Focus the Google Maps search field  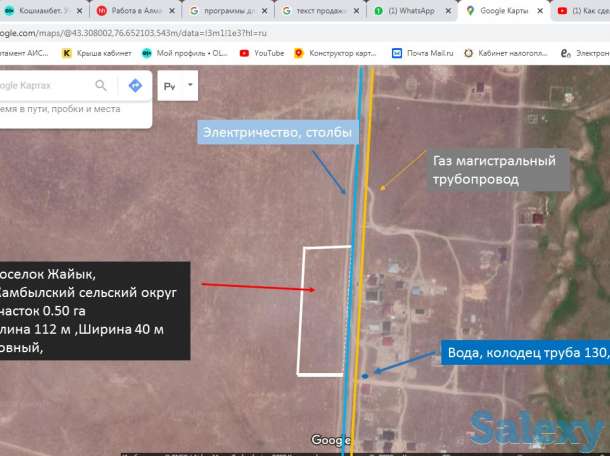pyautogui.click(x=45, y=85)
